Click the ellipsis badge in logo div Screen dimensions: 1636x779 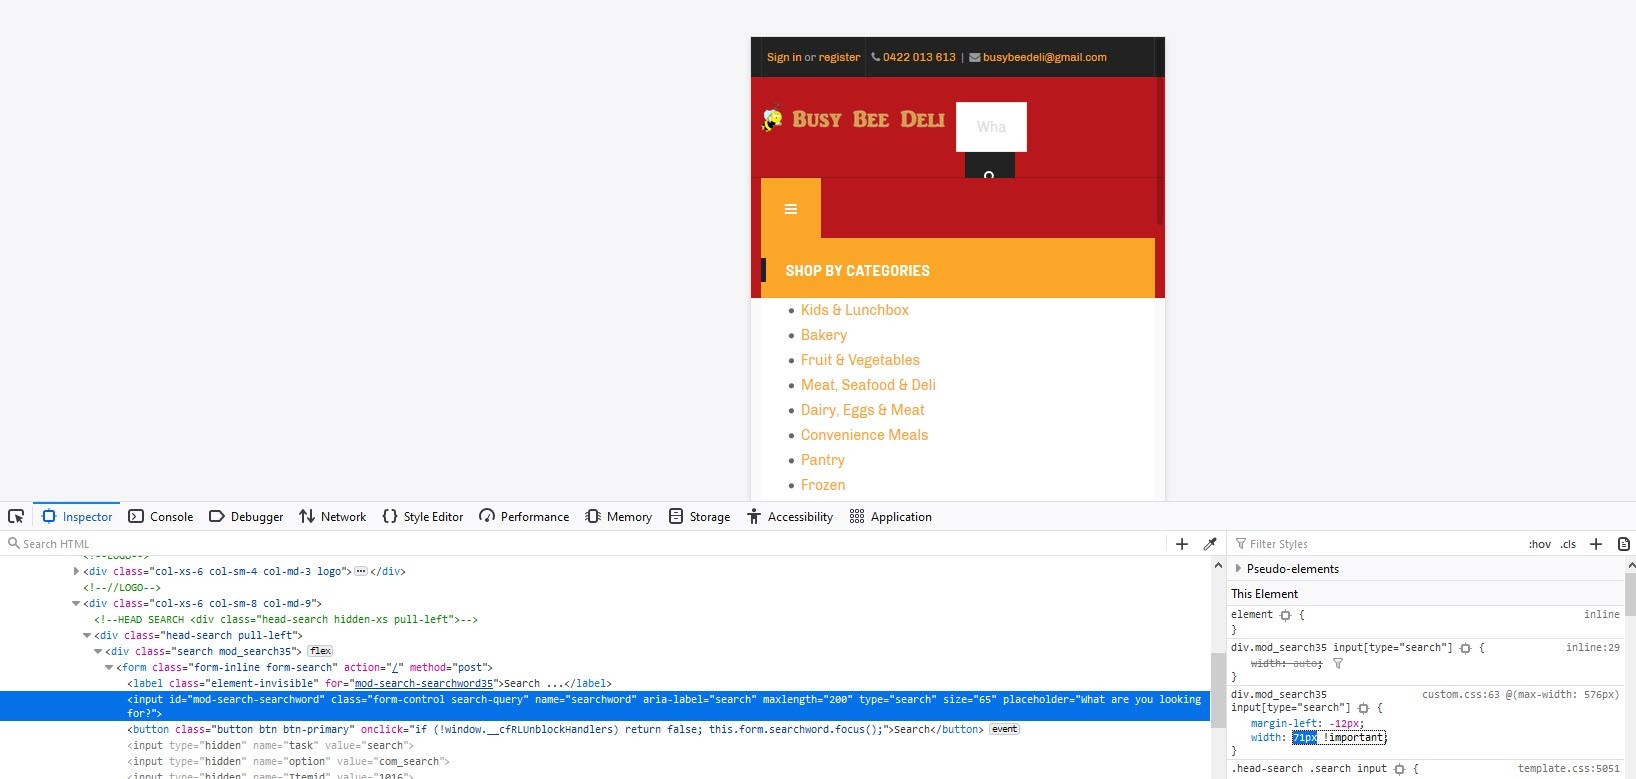[361, 571]
